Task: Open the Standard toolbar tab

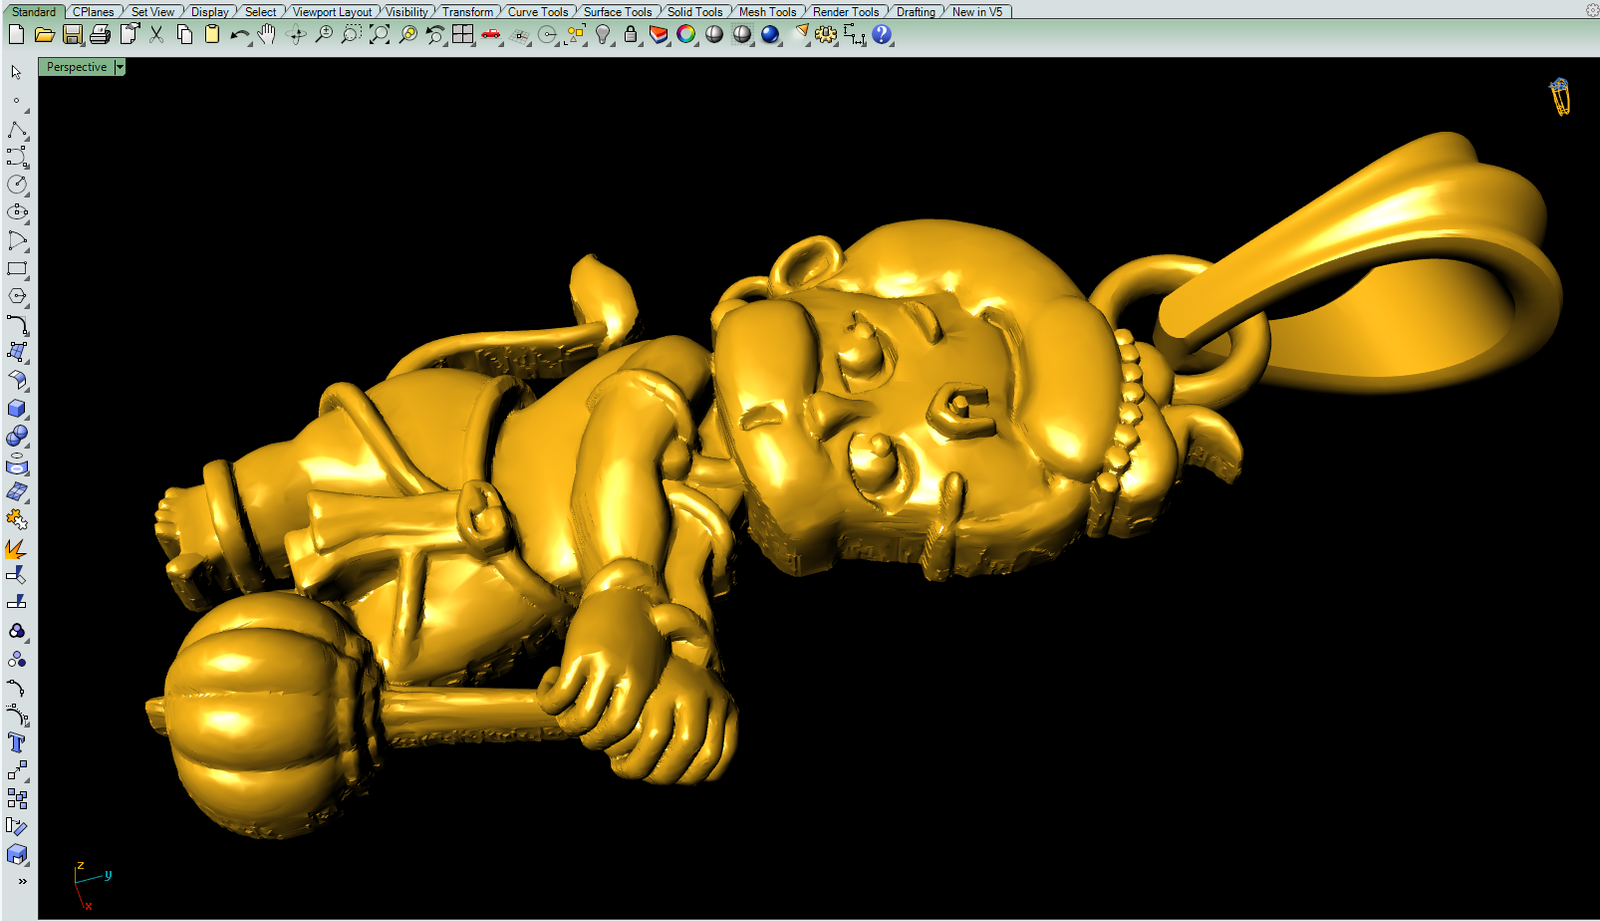Action: pos(34,12)
